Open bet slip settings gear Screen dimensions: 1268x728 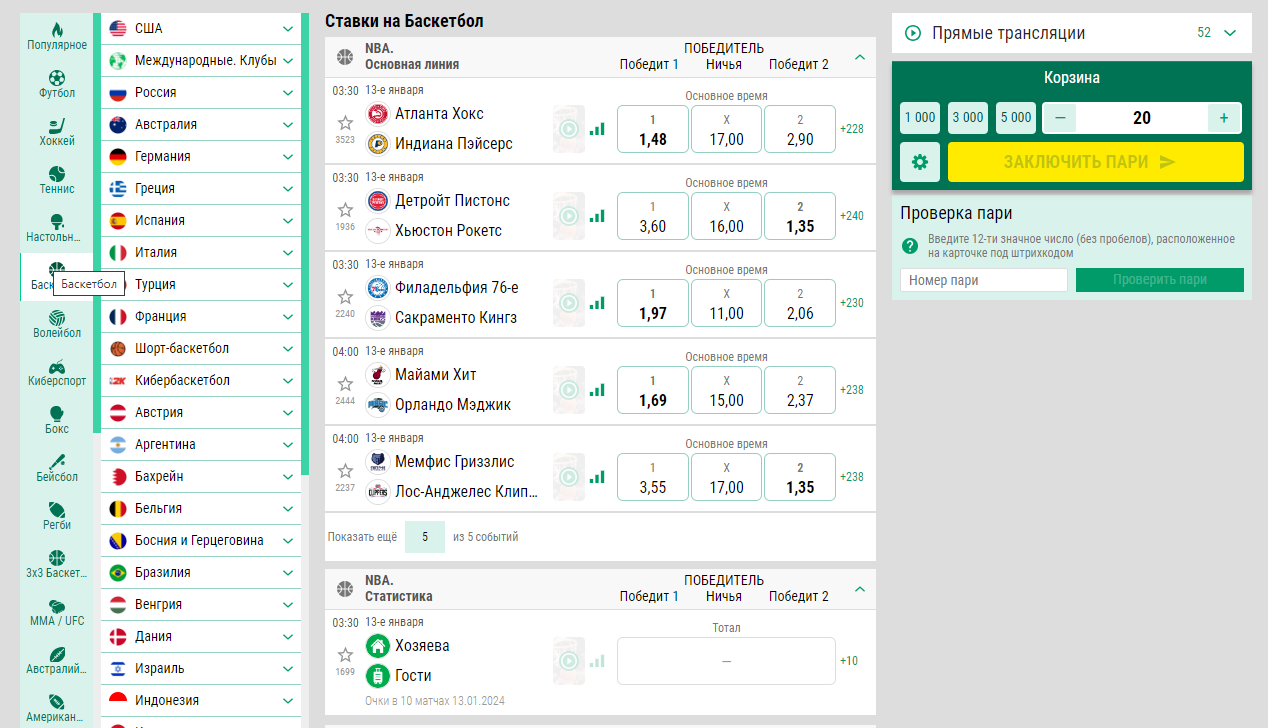click(920, 162)
